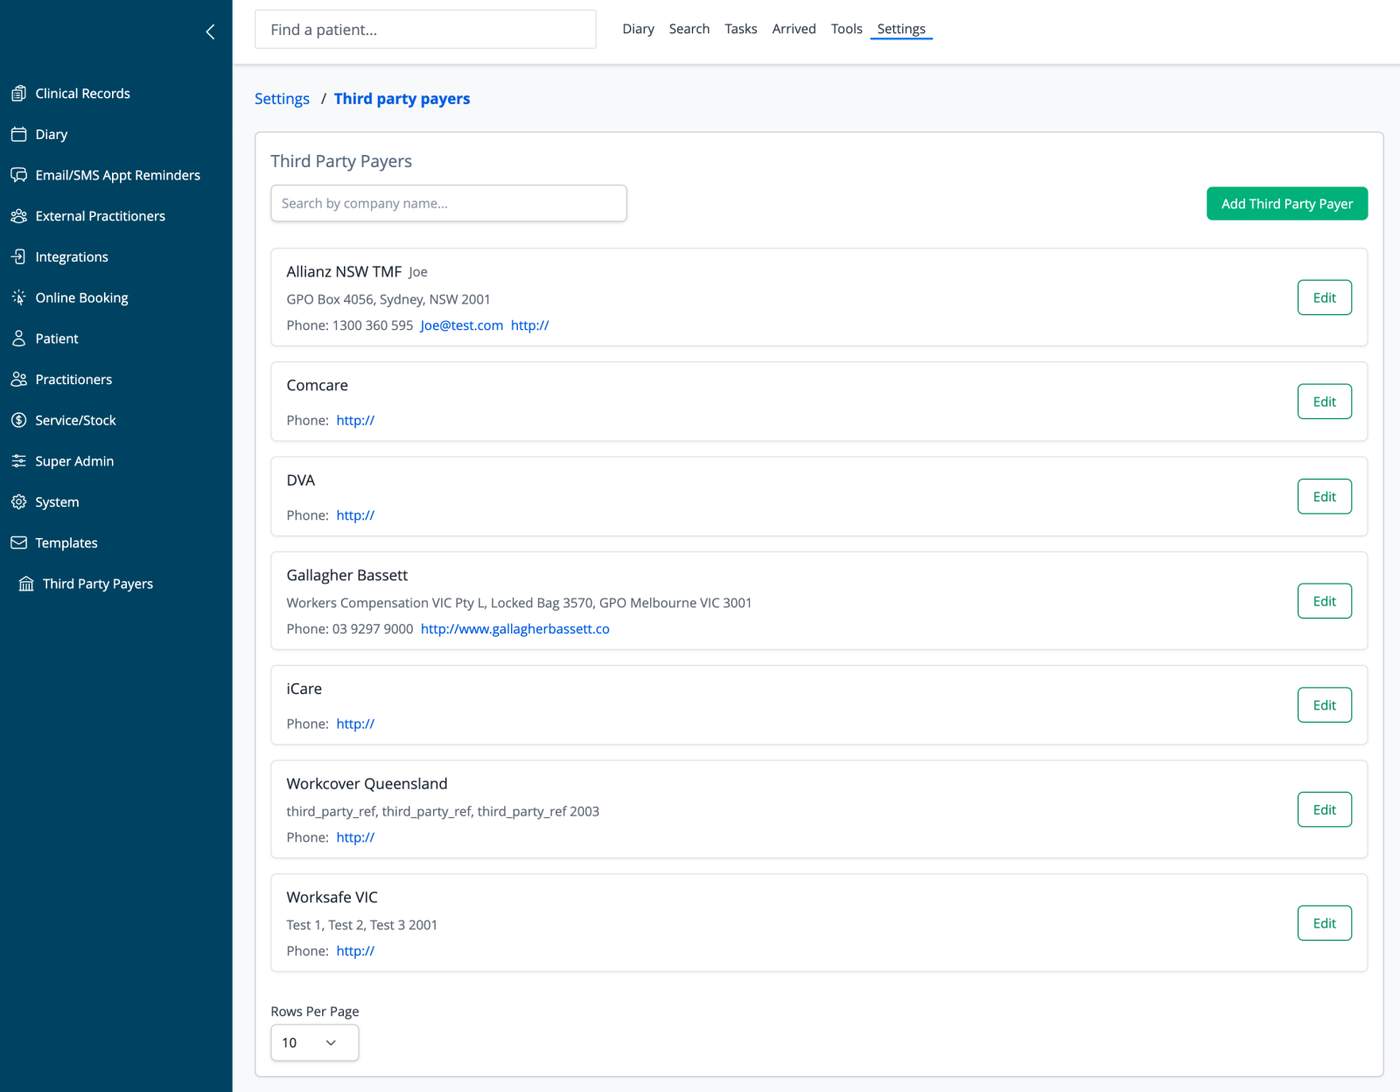Click the Service/Stock dollar icon

[x=19, y=420]
